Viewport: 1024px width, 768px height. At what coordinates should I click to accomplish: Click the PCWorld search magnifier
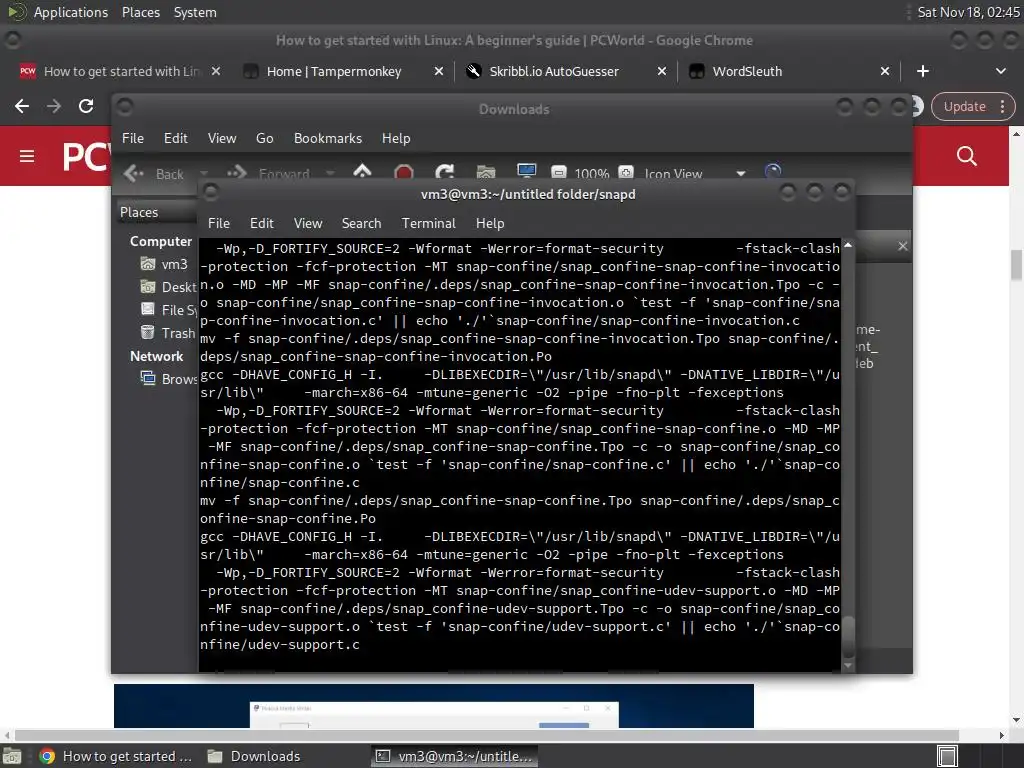967,156
